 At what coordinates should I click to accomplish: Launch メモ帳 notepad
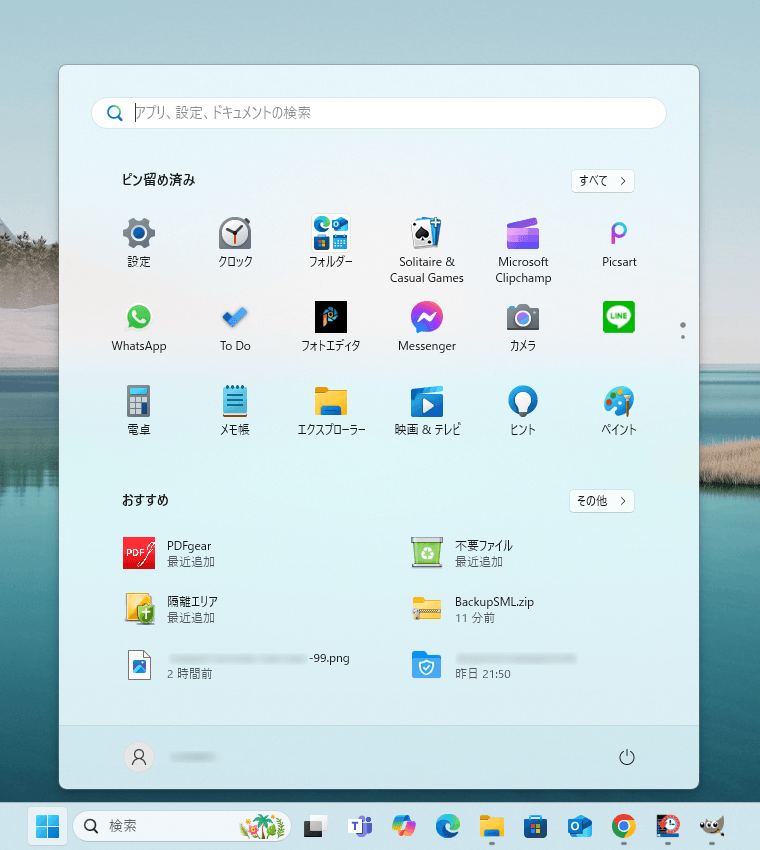click(235, 410)
